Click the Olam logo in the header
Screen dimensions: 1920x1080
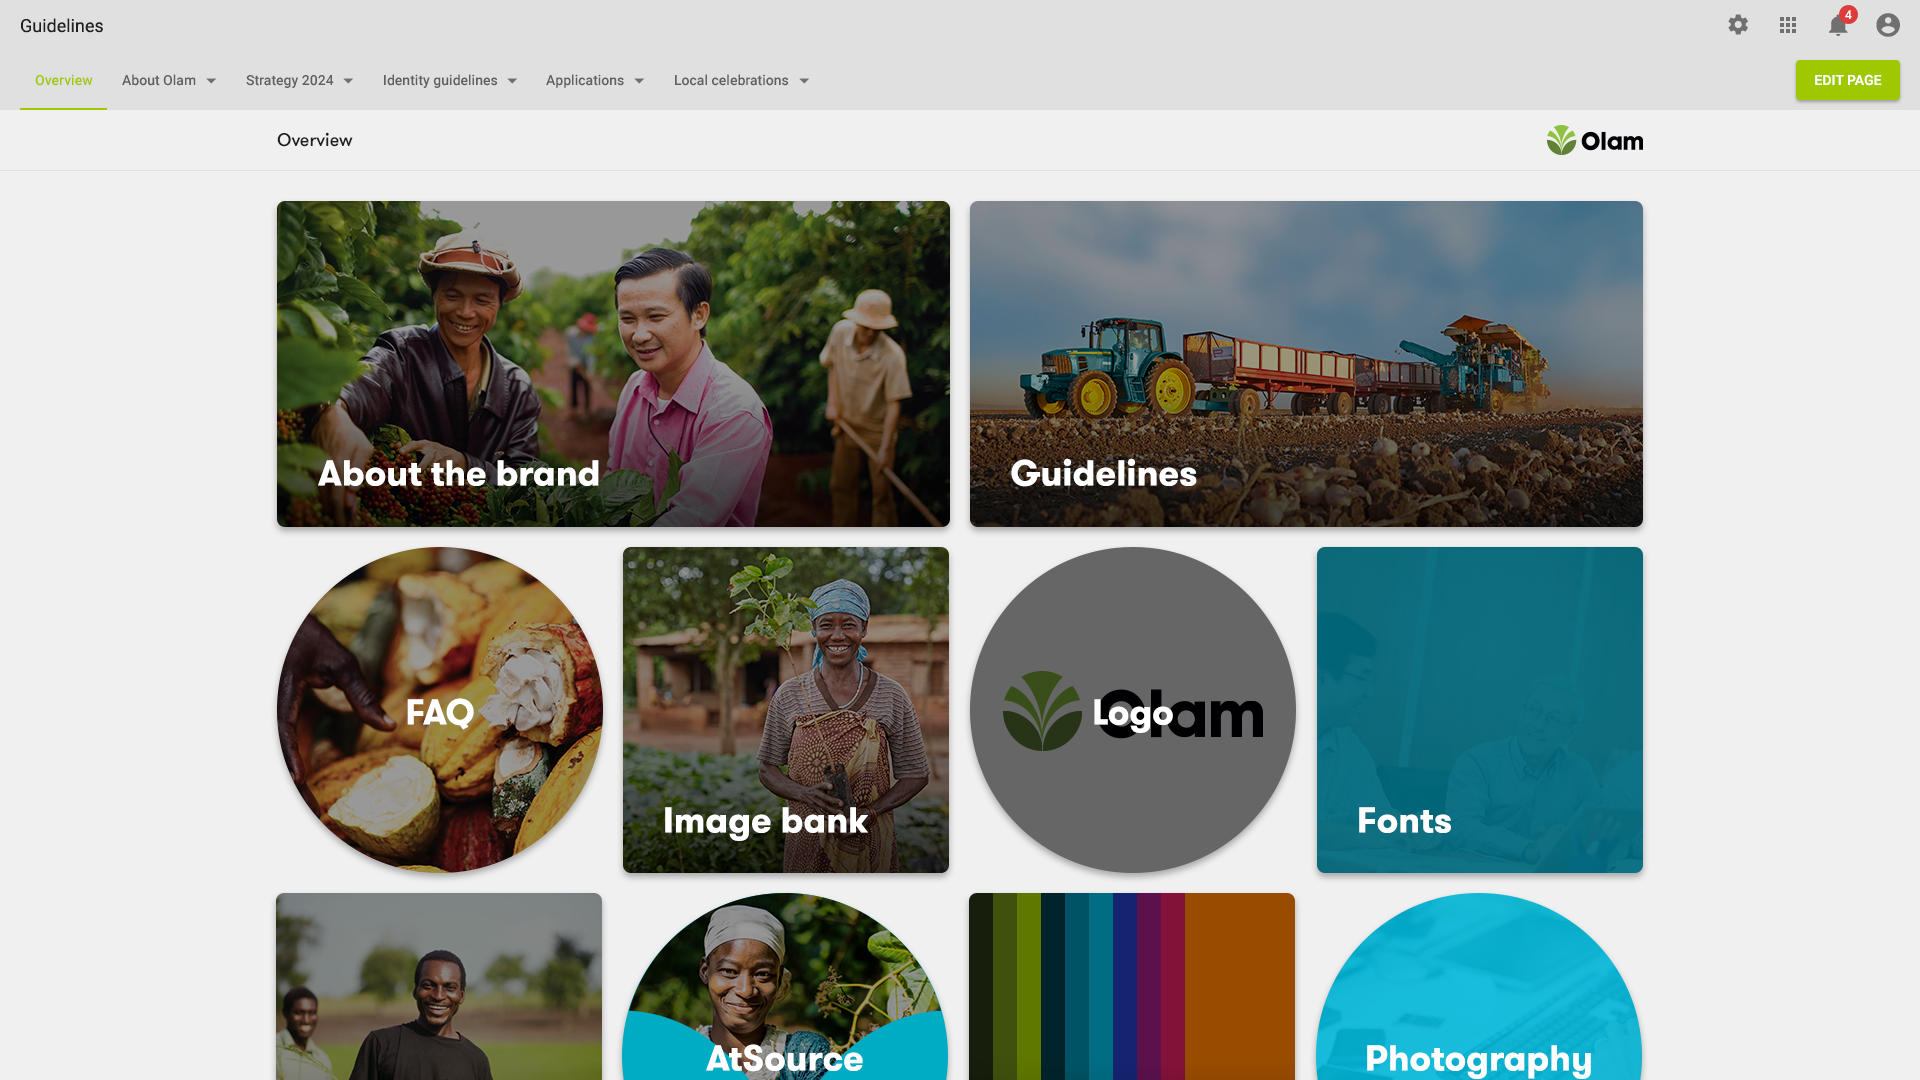coord(1595,140)
